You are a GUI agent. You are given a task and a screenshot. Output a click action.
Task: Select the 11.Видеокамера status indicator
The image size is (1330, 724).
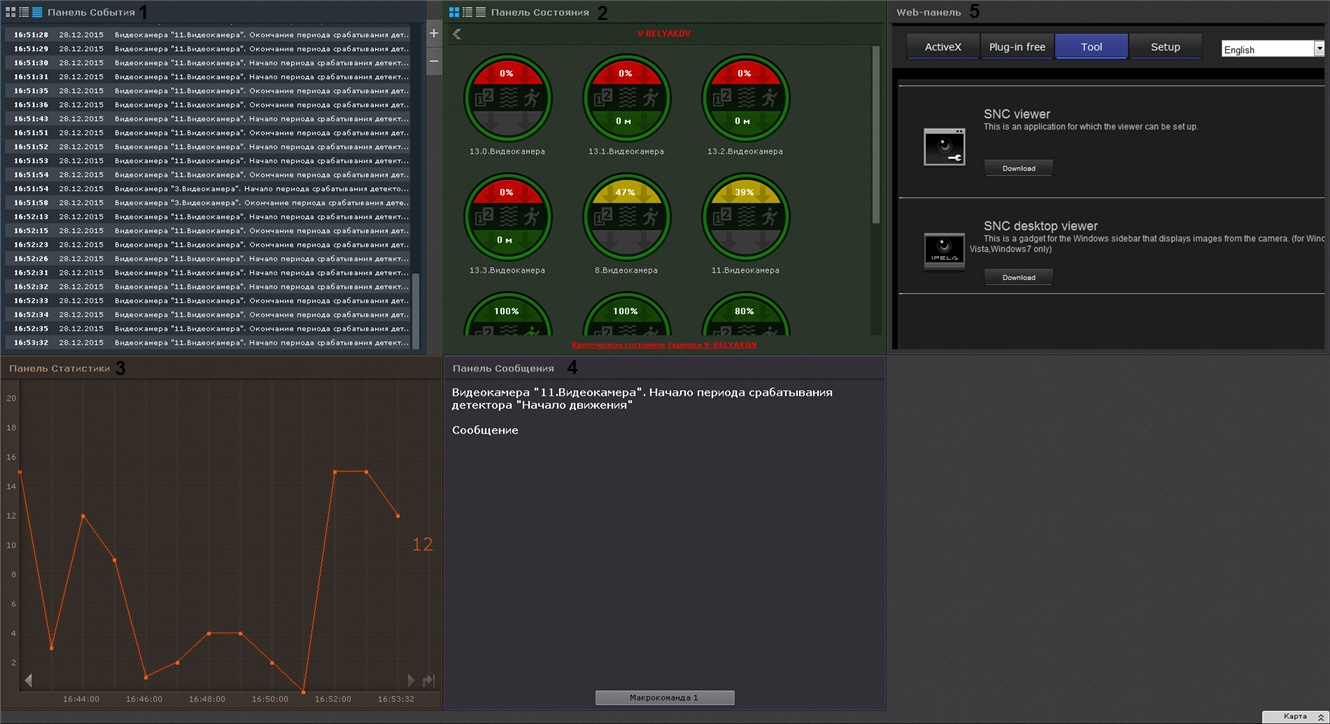pyautogui.click(x=745, y=217)
